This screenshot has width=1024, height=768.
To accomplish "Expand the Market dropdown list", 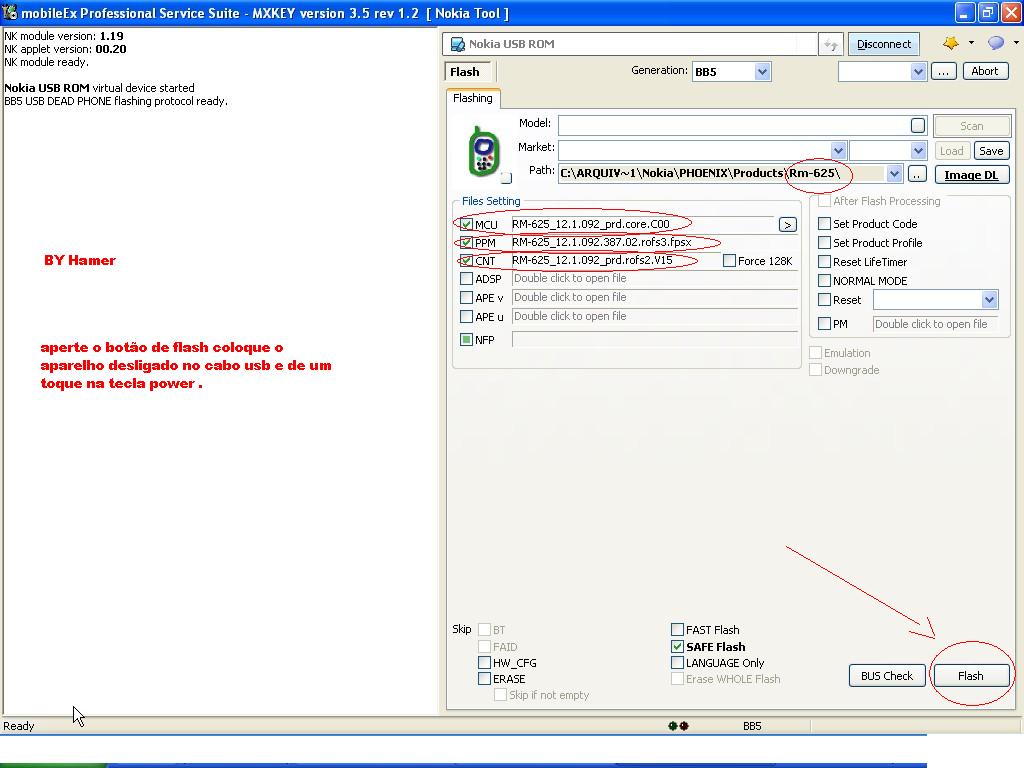I will click(x=838, y=151).
